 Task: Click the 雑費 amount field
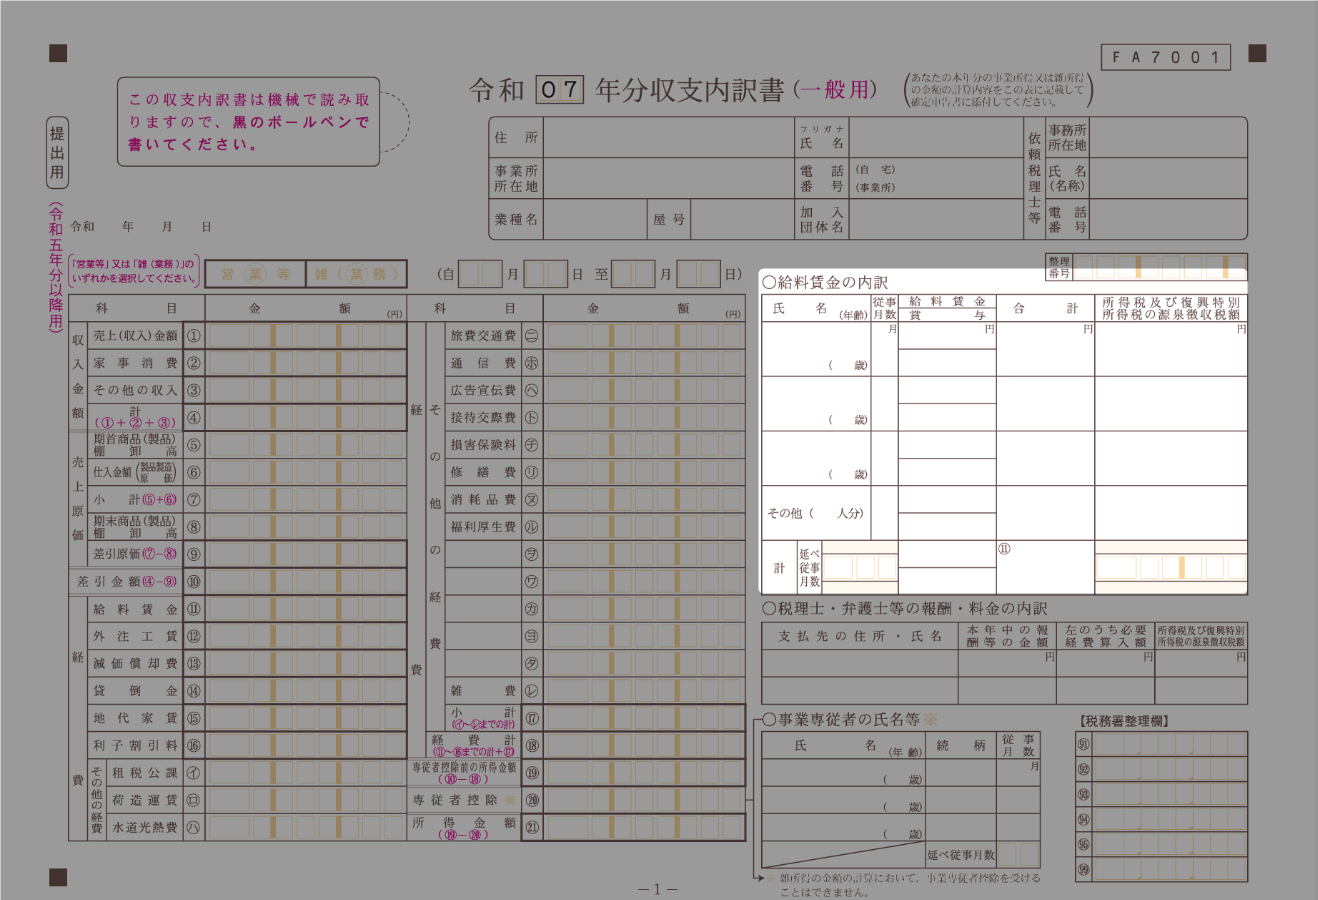(644, 690)
